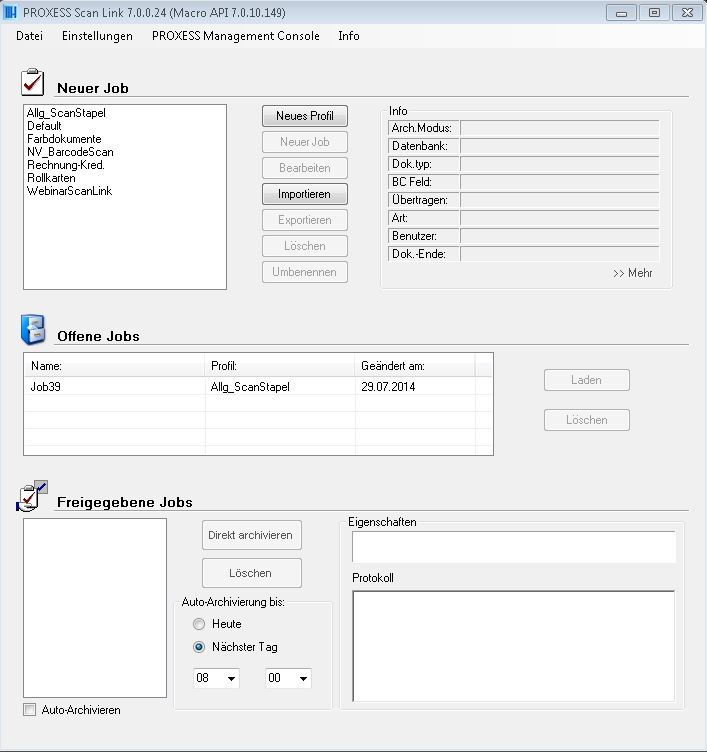Click the Übertragen value field
The height and width of the screenshot is (752, 707).
[x=560, y=200]
